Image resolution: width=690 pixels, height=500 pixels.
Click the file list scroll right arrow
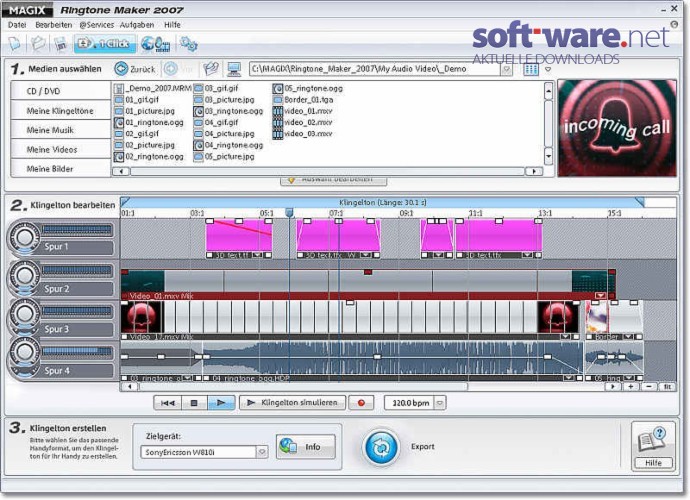tap(534, 171)
